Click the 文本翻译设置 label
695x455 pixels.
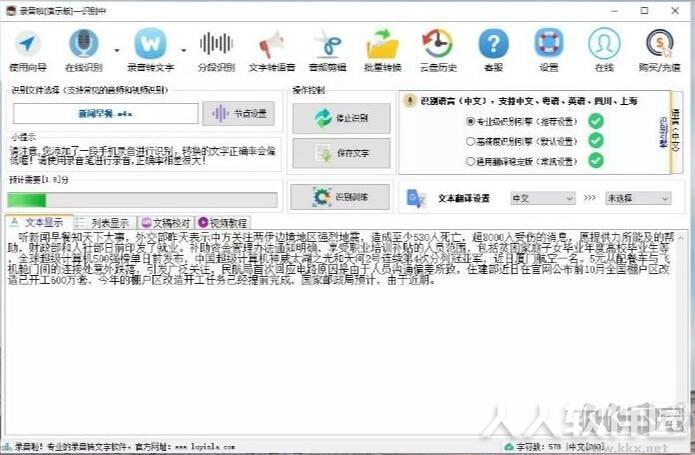click(x=464, y=198)
